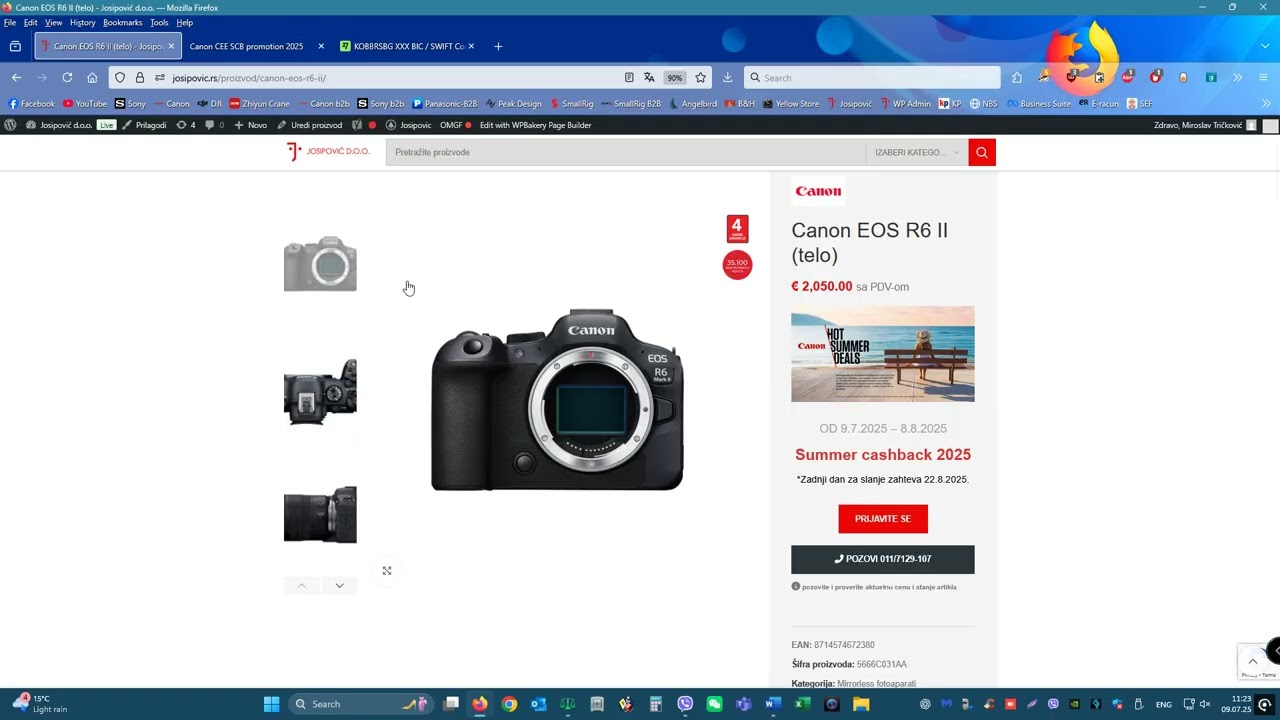Open the History menu
Viewport: 1280px width, 720px height.
click(x=83, y=22)
